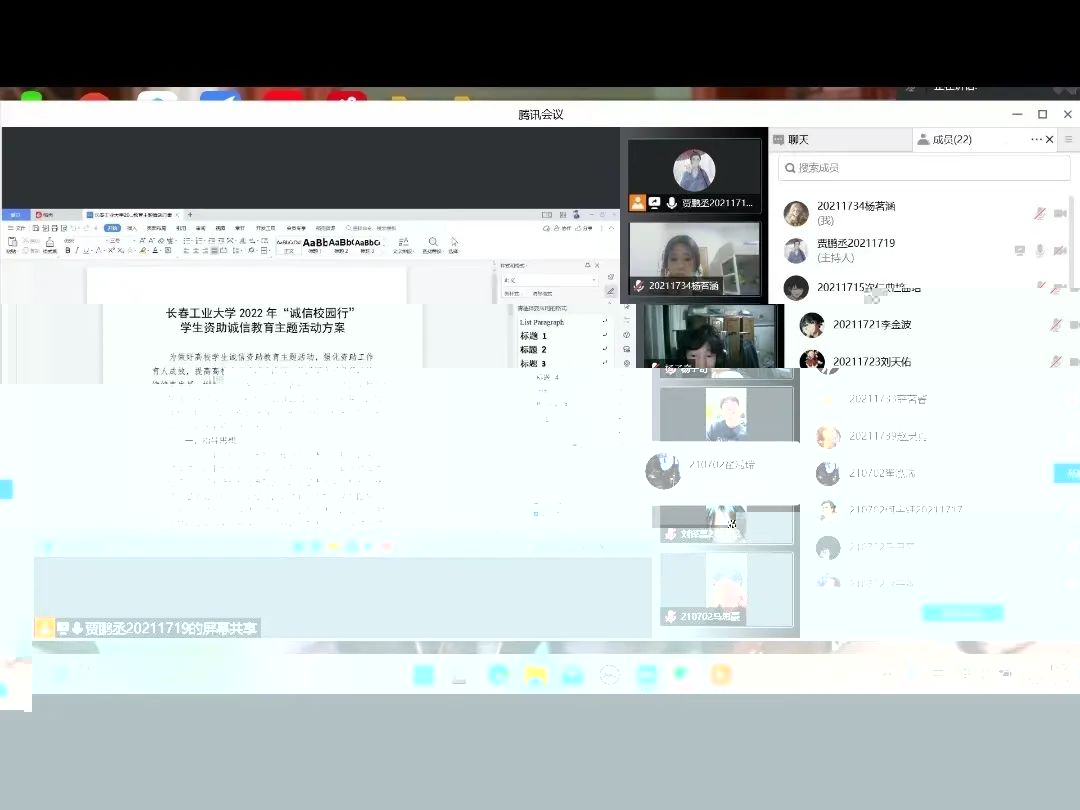The height and width of the screenshot is (810, 1080).
Task: Select List Paragraph in styles list
Action: click(541, 322)
